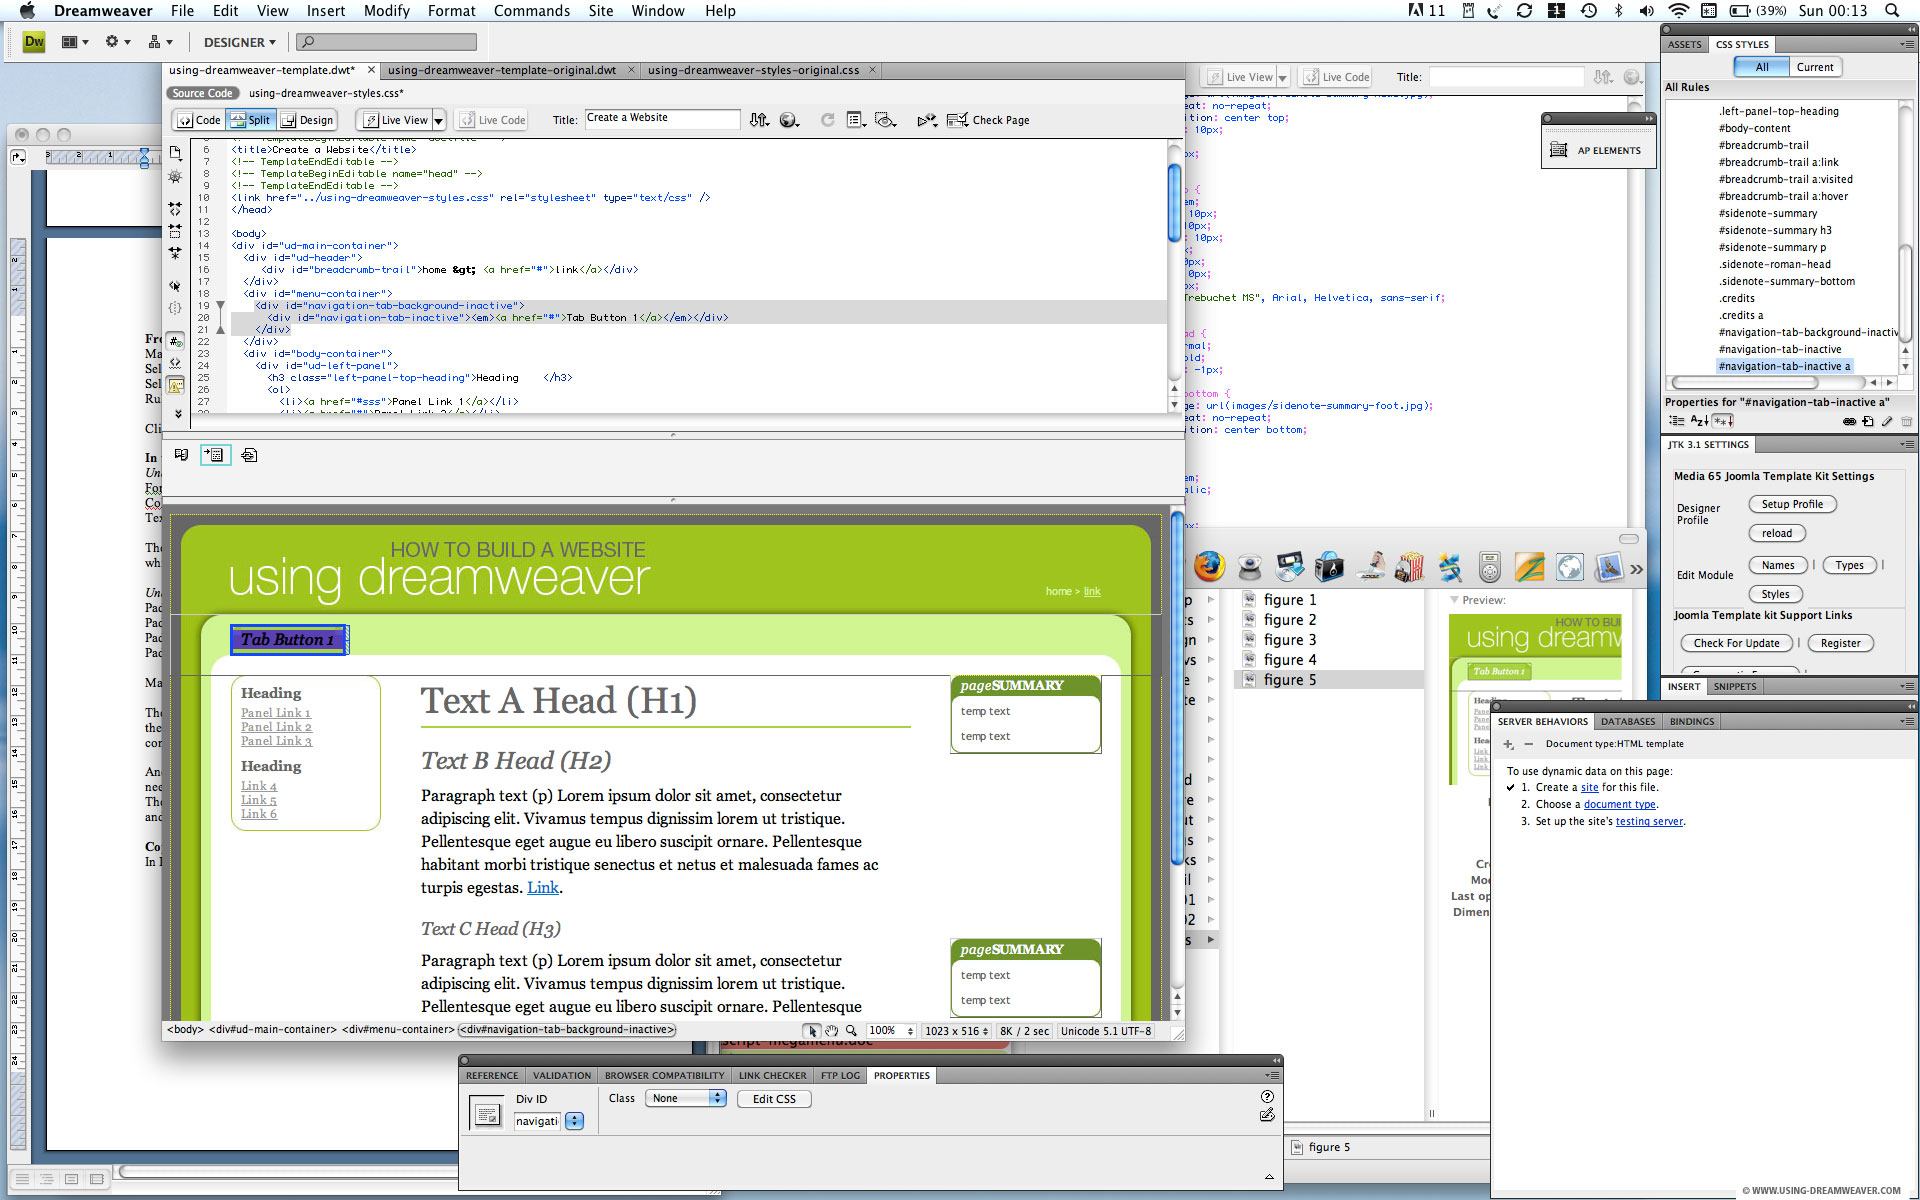
Task: Click CSS rules list horizontal scrollbar
Action: pos(1744,383)
